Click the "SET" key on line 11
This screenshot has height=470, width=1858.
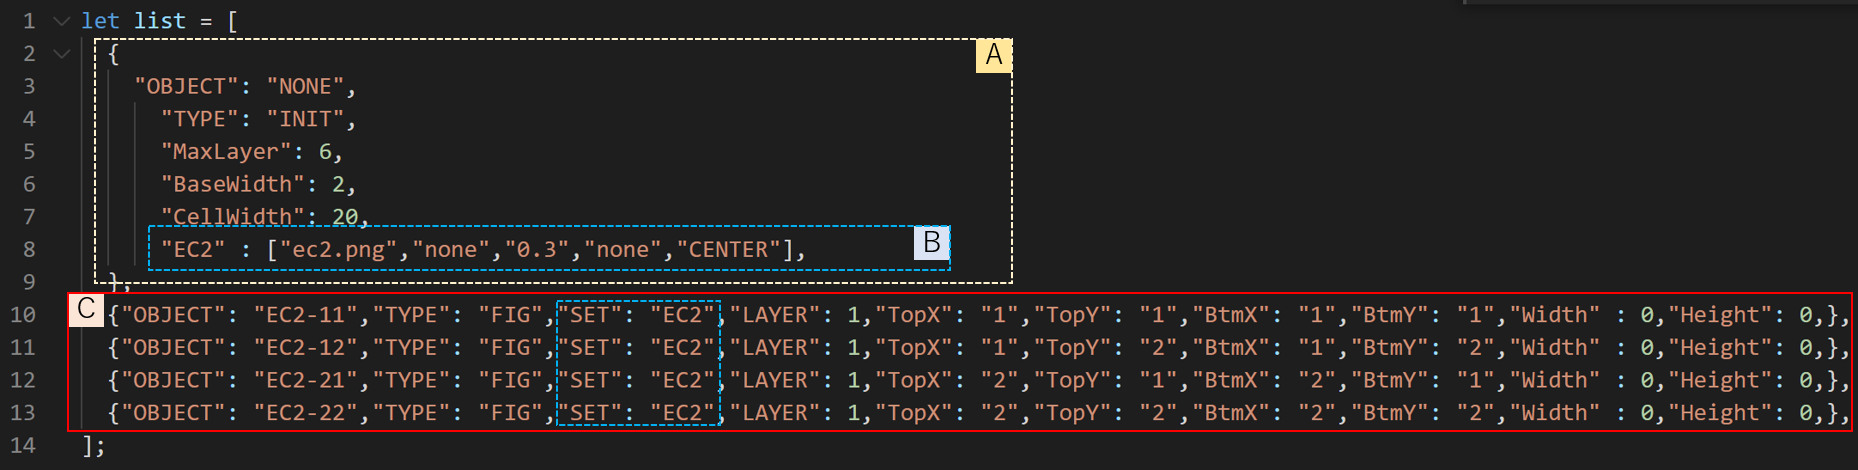tap(589, 348)
